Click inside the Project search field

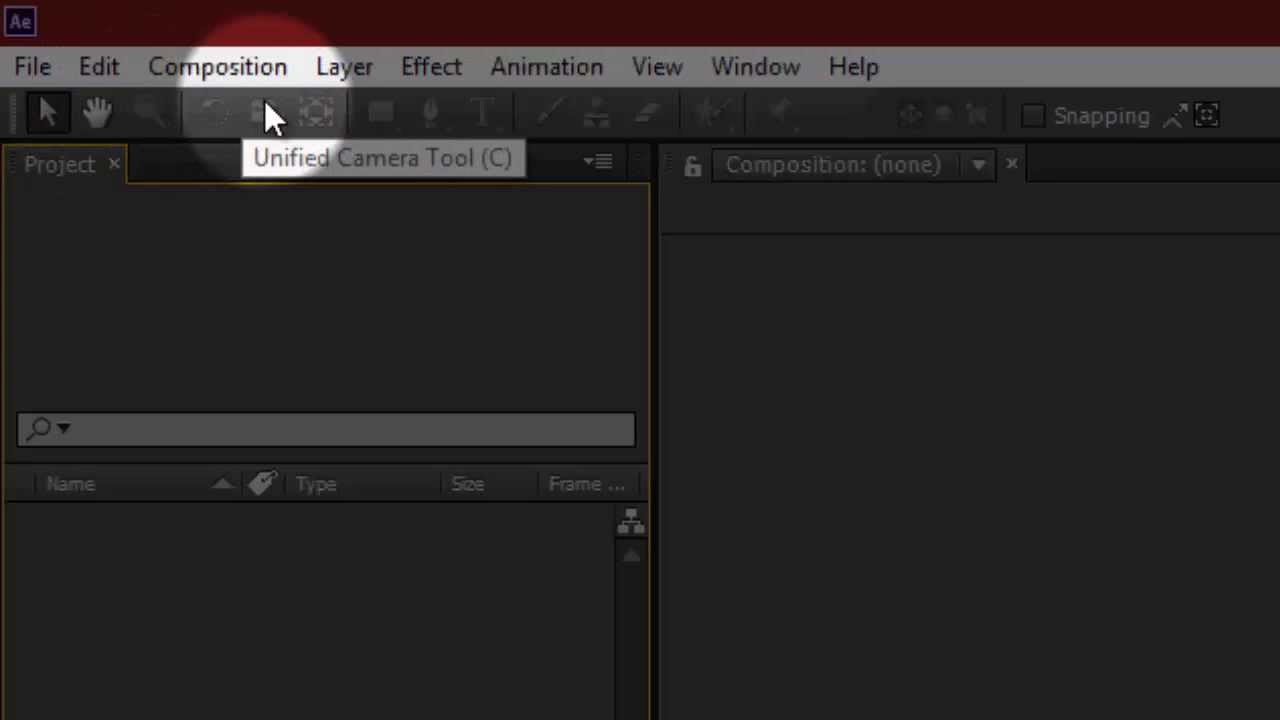tap(326, 429)
